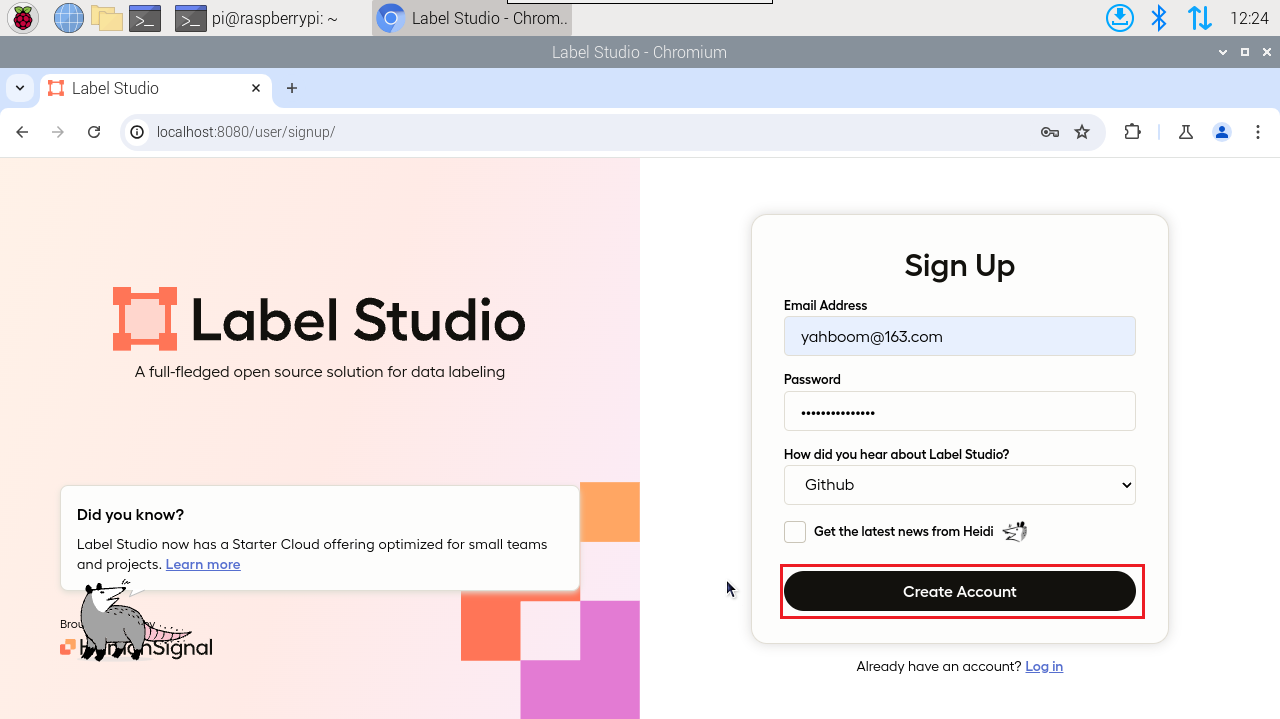Open the Bluetooth tray menu
This screenshot has height=719, width=1280.
(x=1159, y=18)
